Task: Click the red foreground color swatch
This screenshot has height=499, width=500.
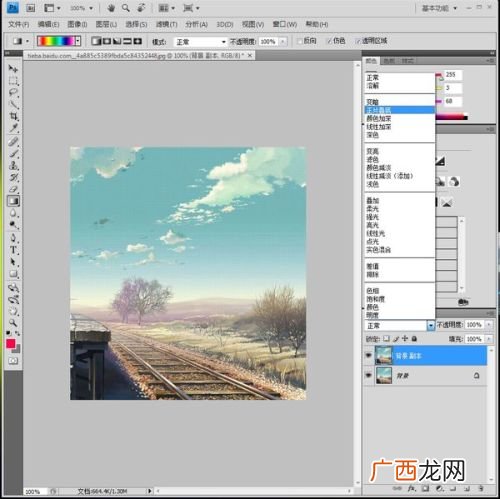Action: (x=11, y=343)
